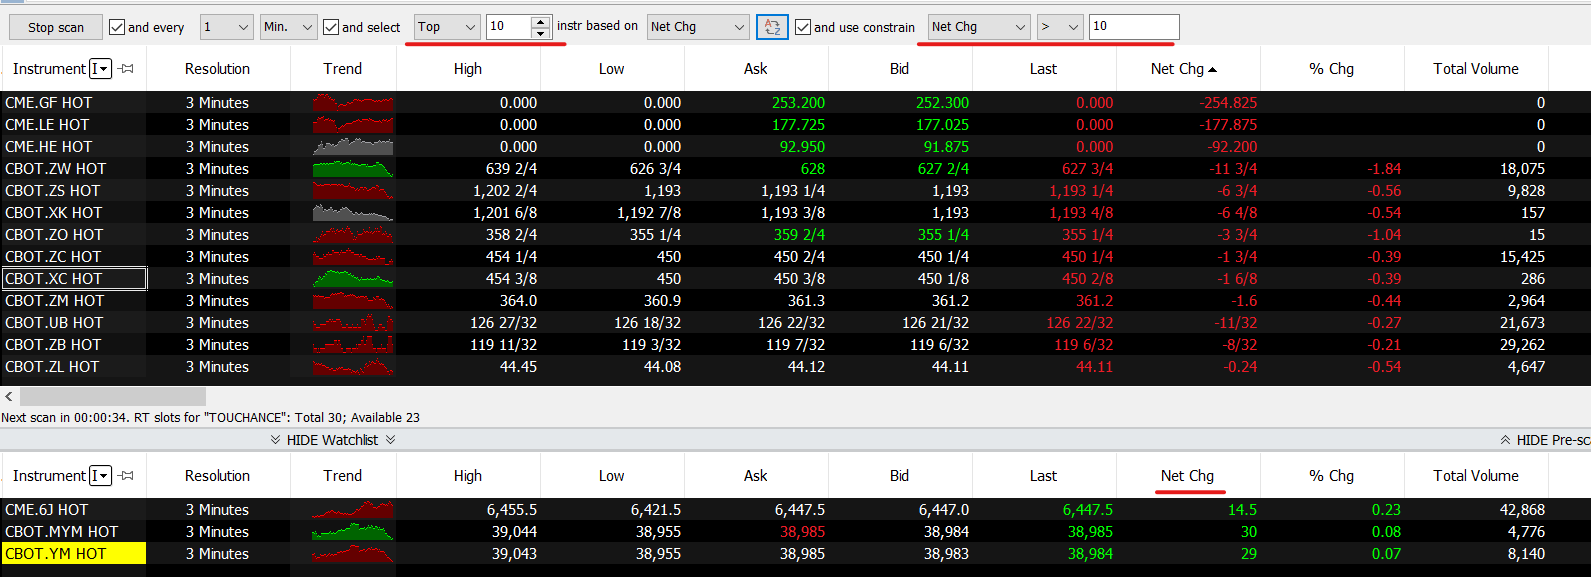The width and height of the screenshot is (1591, 577).
Task: Select the CBOT.ZS HOT instrument
Action: point(53,191)
